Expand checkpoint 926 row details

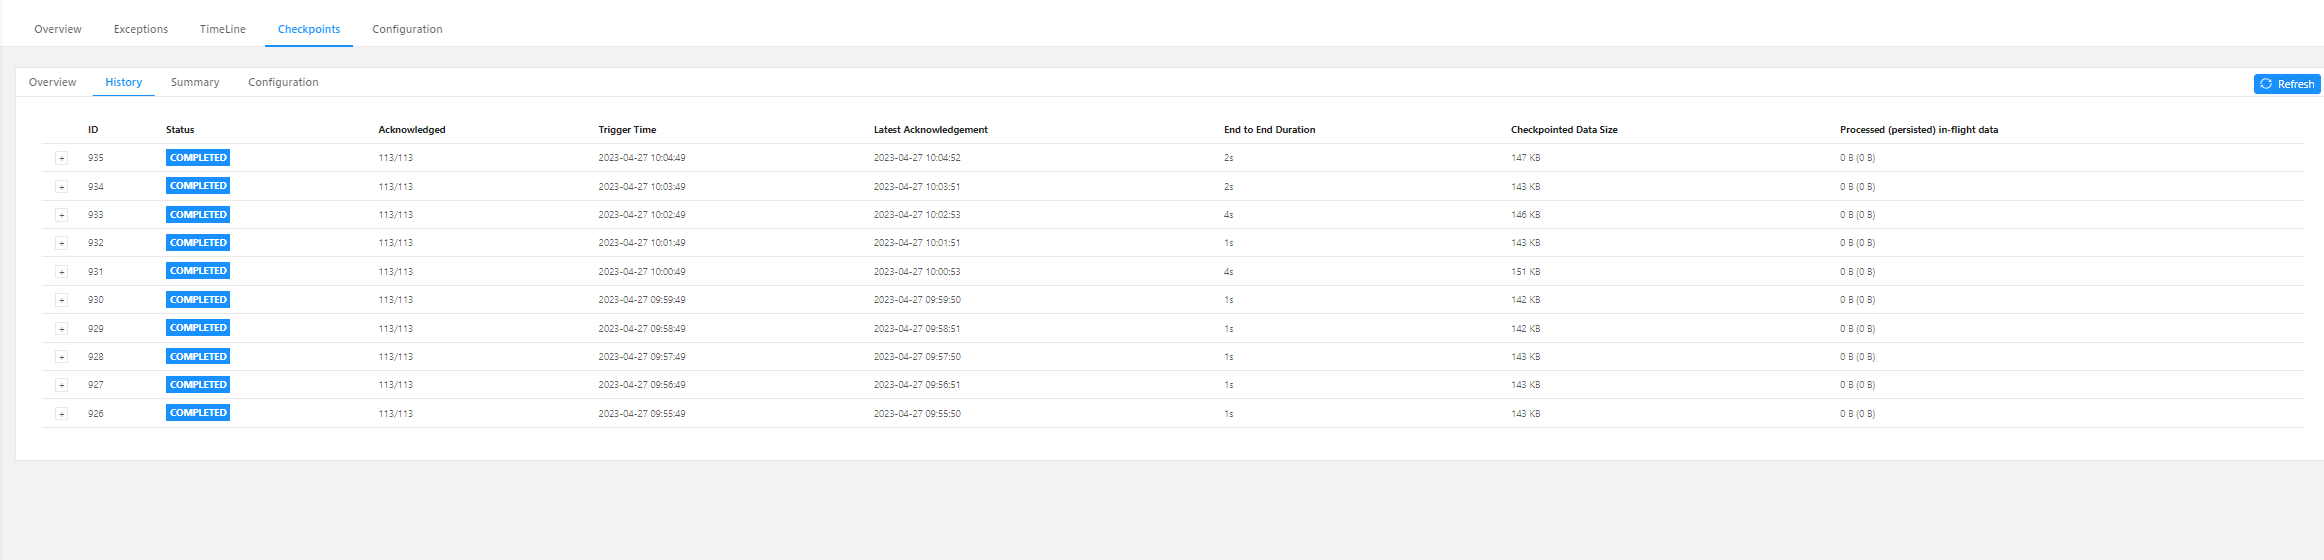click(x=61, y=414)
